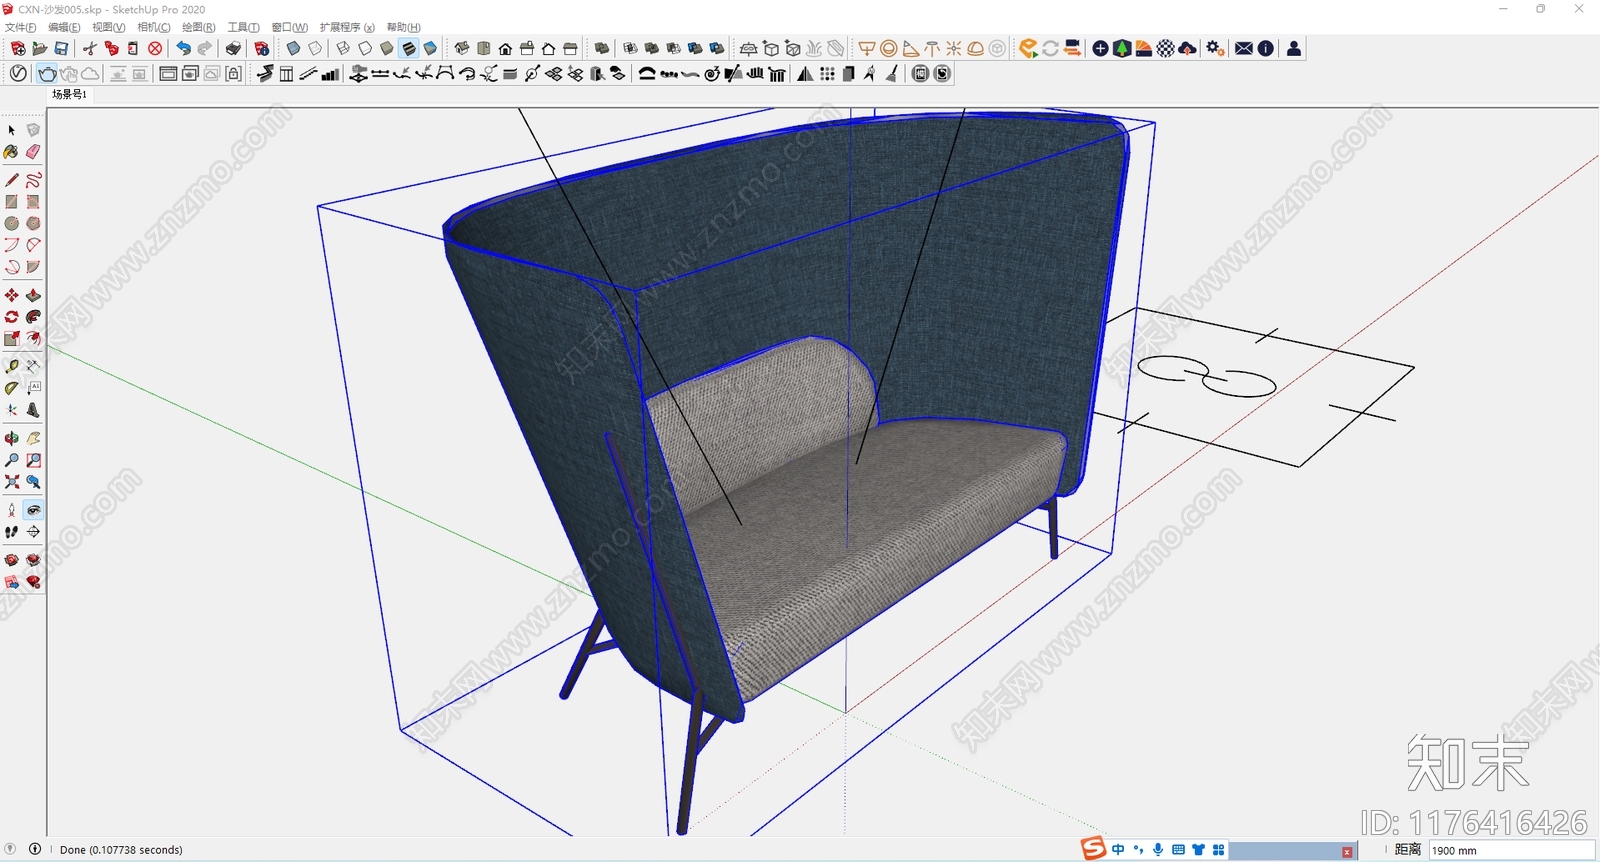
Task: Click the envelope mail icon
Action: (x=1244, y=48)
